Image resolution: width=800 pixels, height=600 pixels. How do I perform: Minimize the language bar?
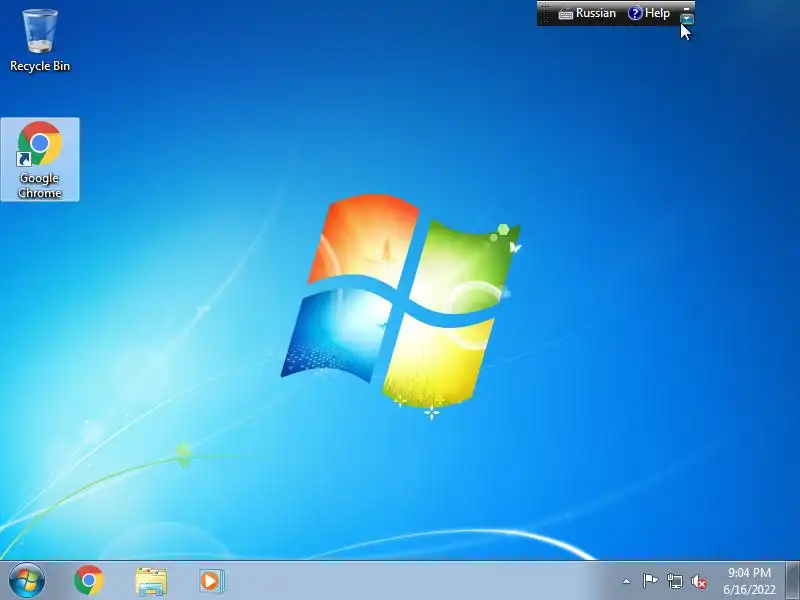pyautogui.click(x=687, y=8)
